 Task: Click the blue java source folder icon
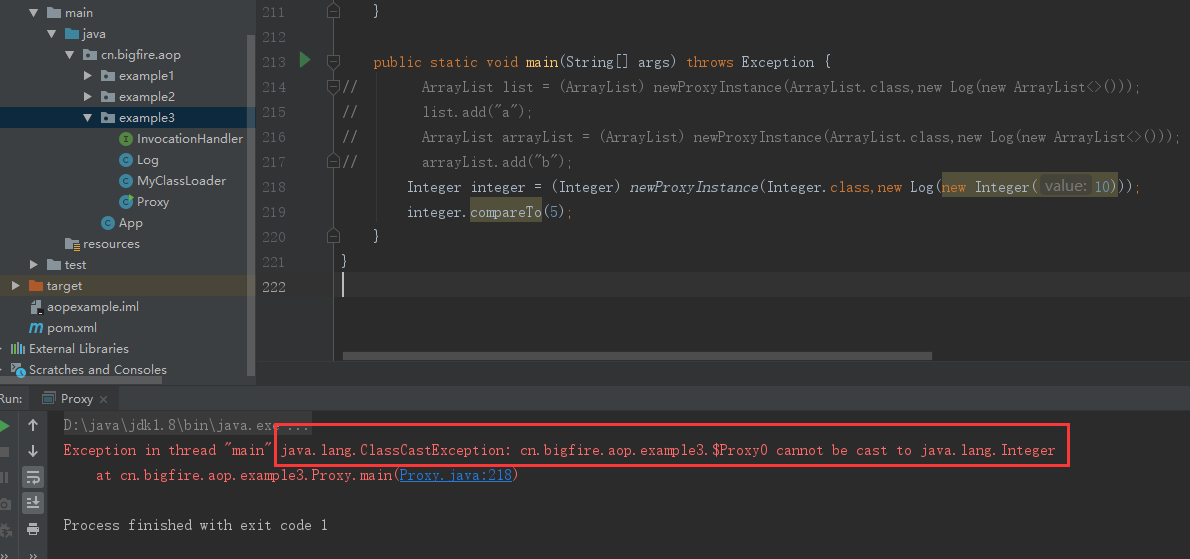point(72,33)
